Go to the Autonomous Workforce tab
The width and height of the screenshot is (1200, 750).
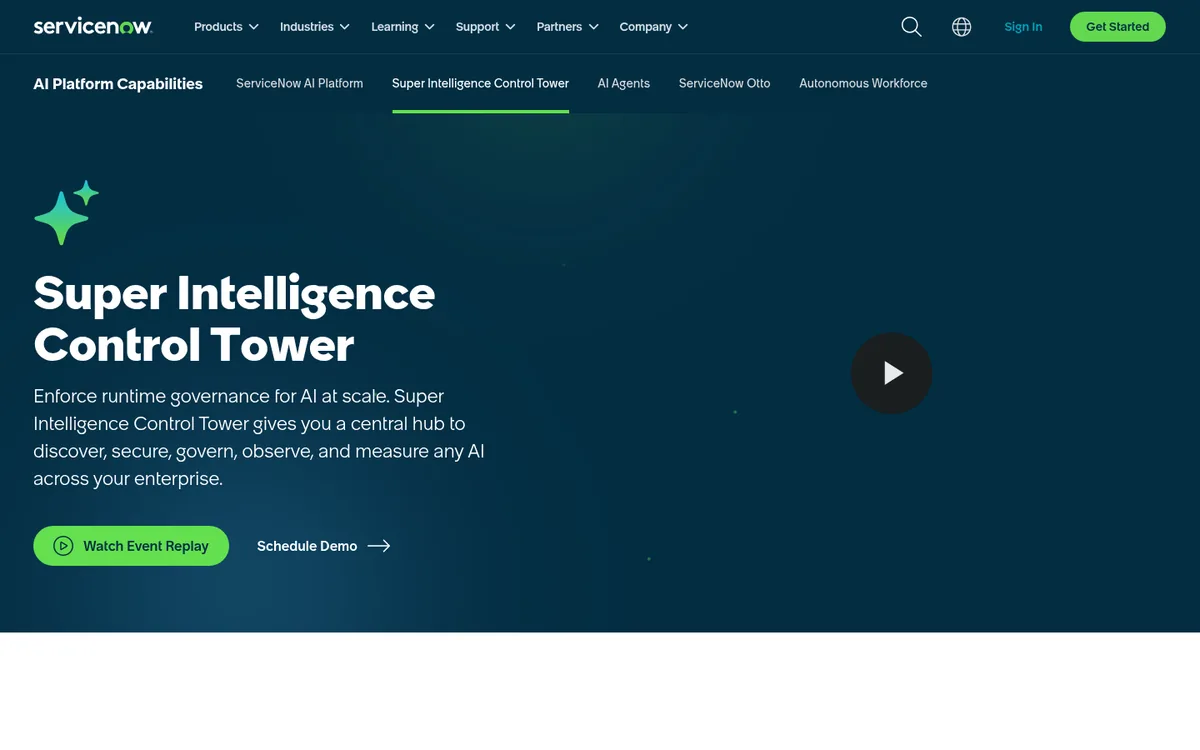point(863,84)
